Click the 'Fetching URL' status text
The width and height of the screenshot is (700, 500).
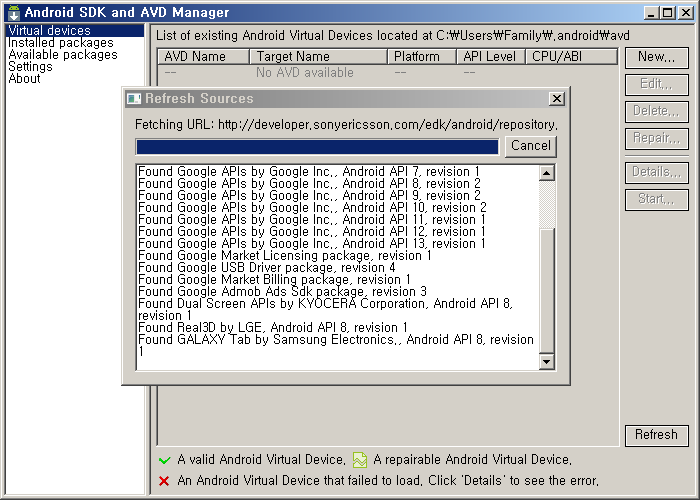click(x=346, y=125)
